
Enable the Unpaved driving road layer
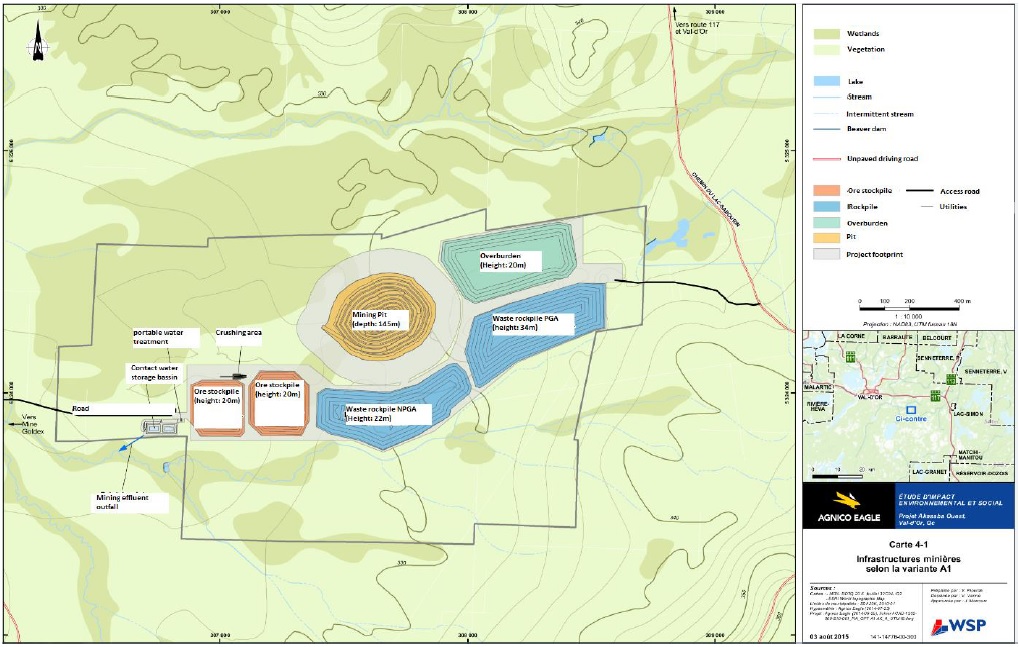coord(825,157)
